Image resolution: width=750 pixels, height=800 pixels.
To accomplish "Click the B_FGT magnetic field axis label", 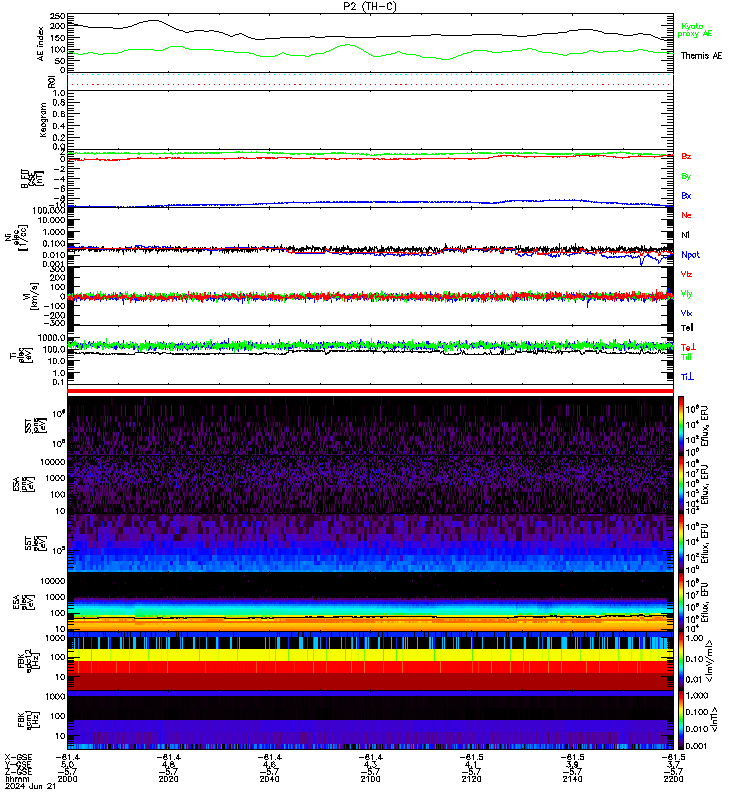I will click(31, 178).
